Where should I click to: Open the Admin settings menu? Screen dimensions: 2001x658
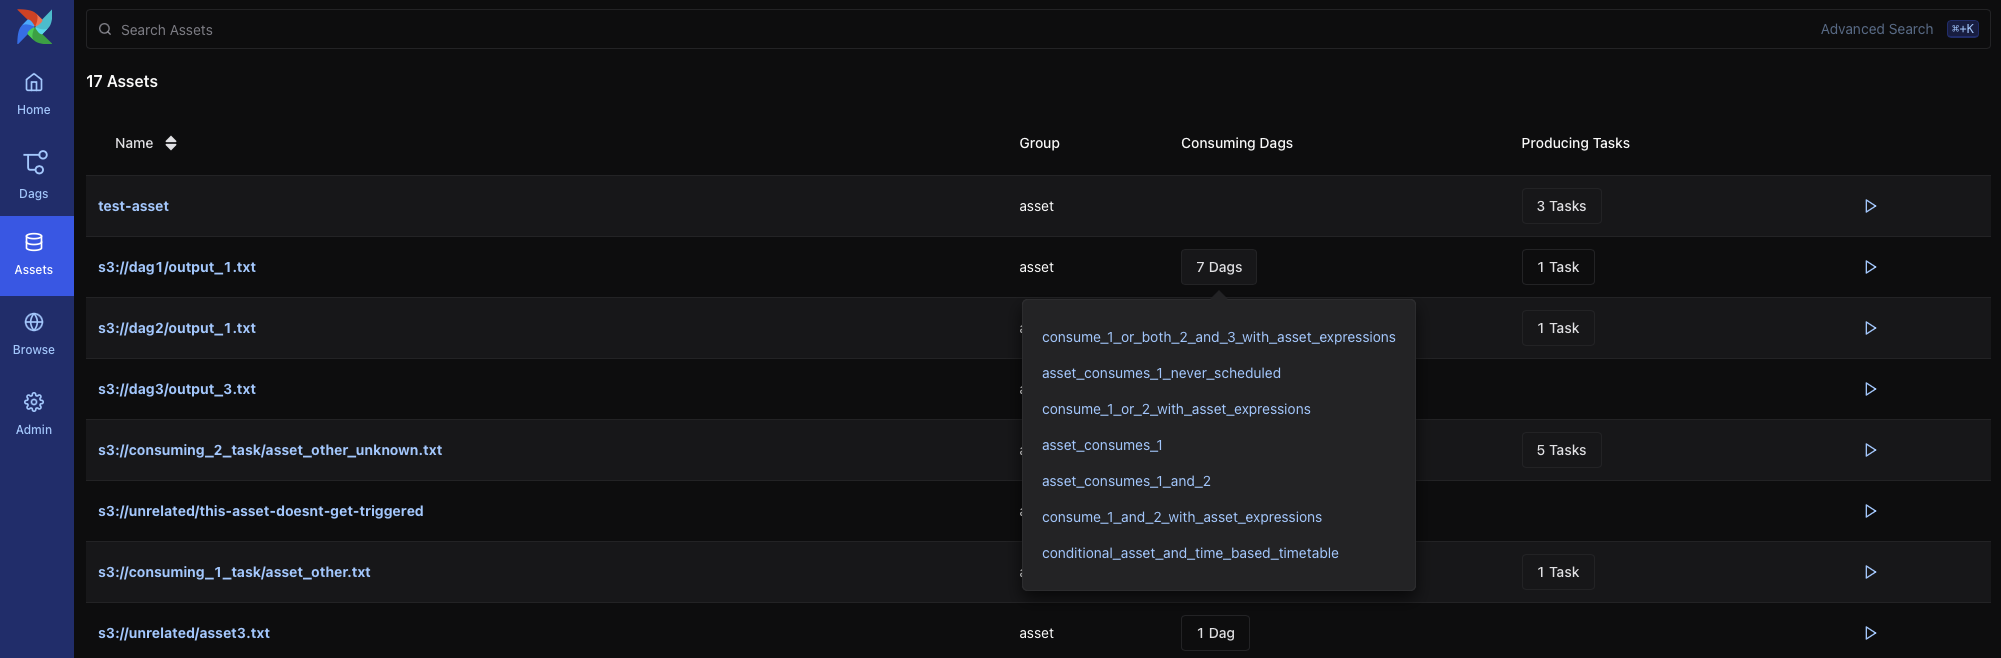point(34,413)
